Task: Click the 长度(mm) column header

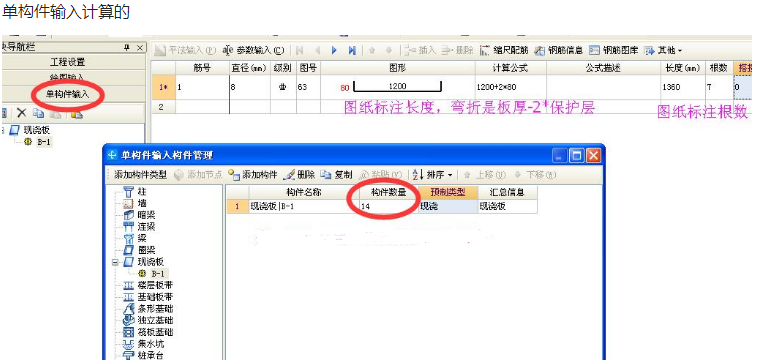Action: 683,68
